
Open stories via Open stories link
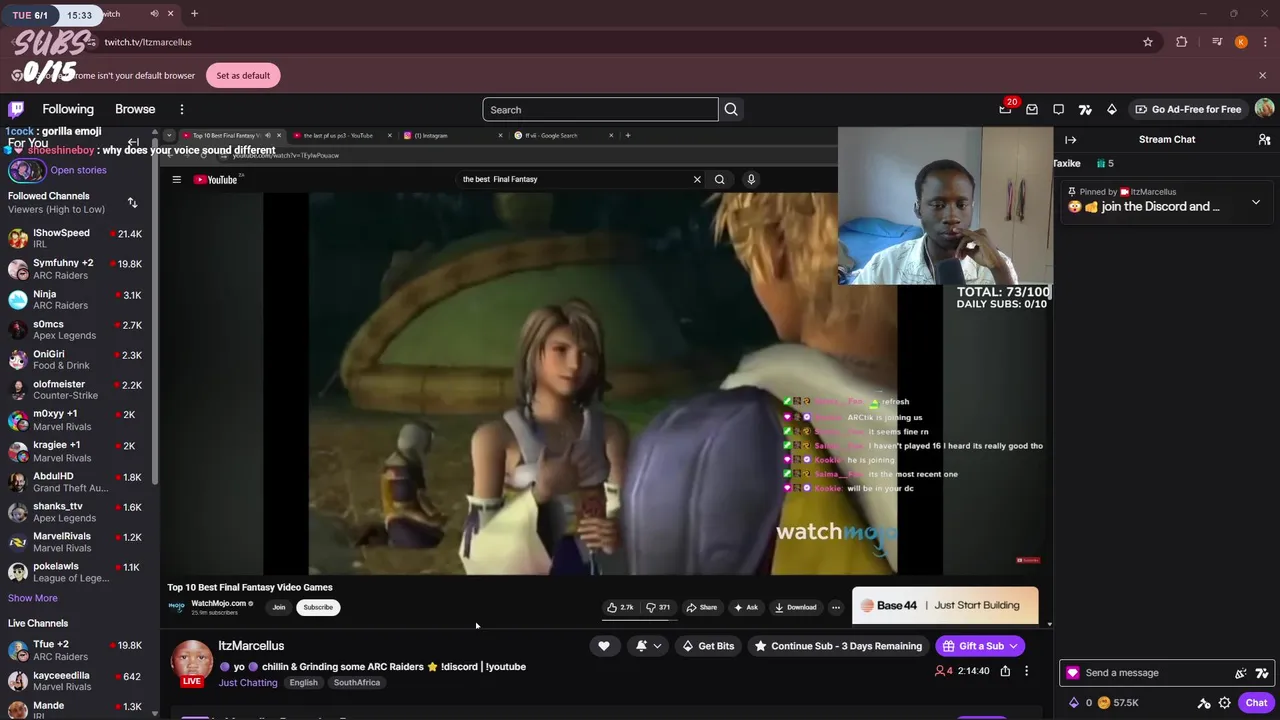point(78,170)
